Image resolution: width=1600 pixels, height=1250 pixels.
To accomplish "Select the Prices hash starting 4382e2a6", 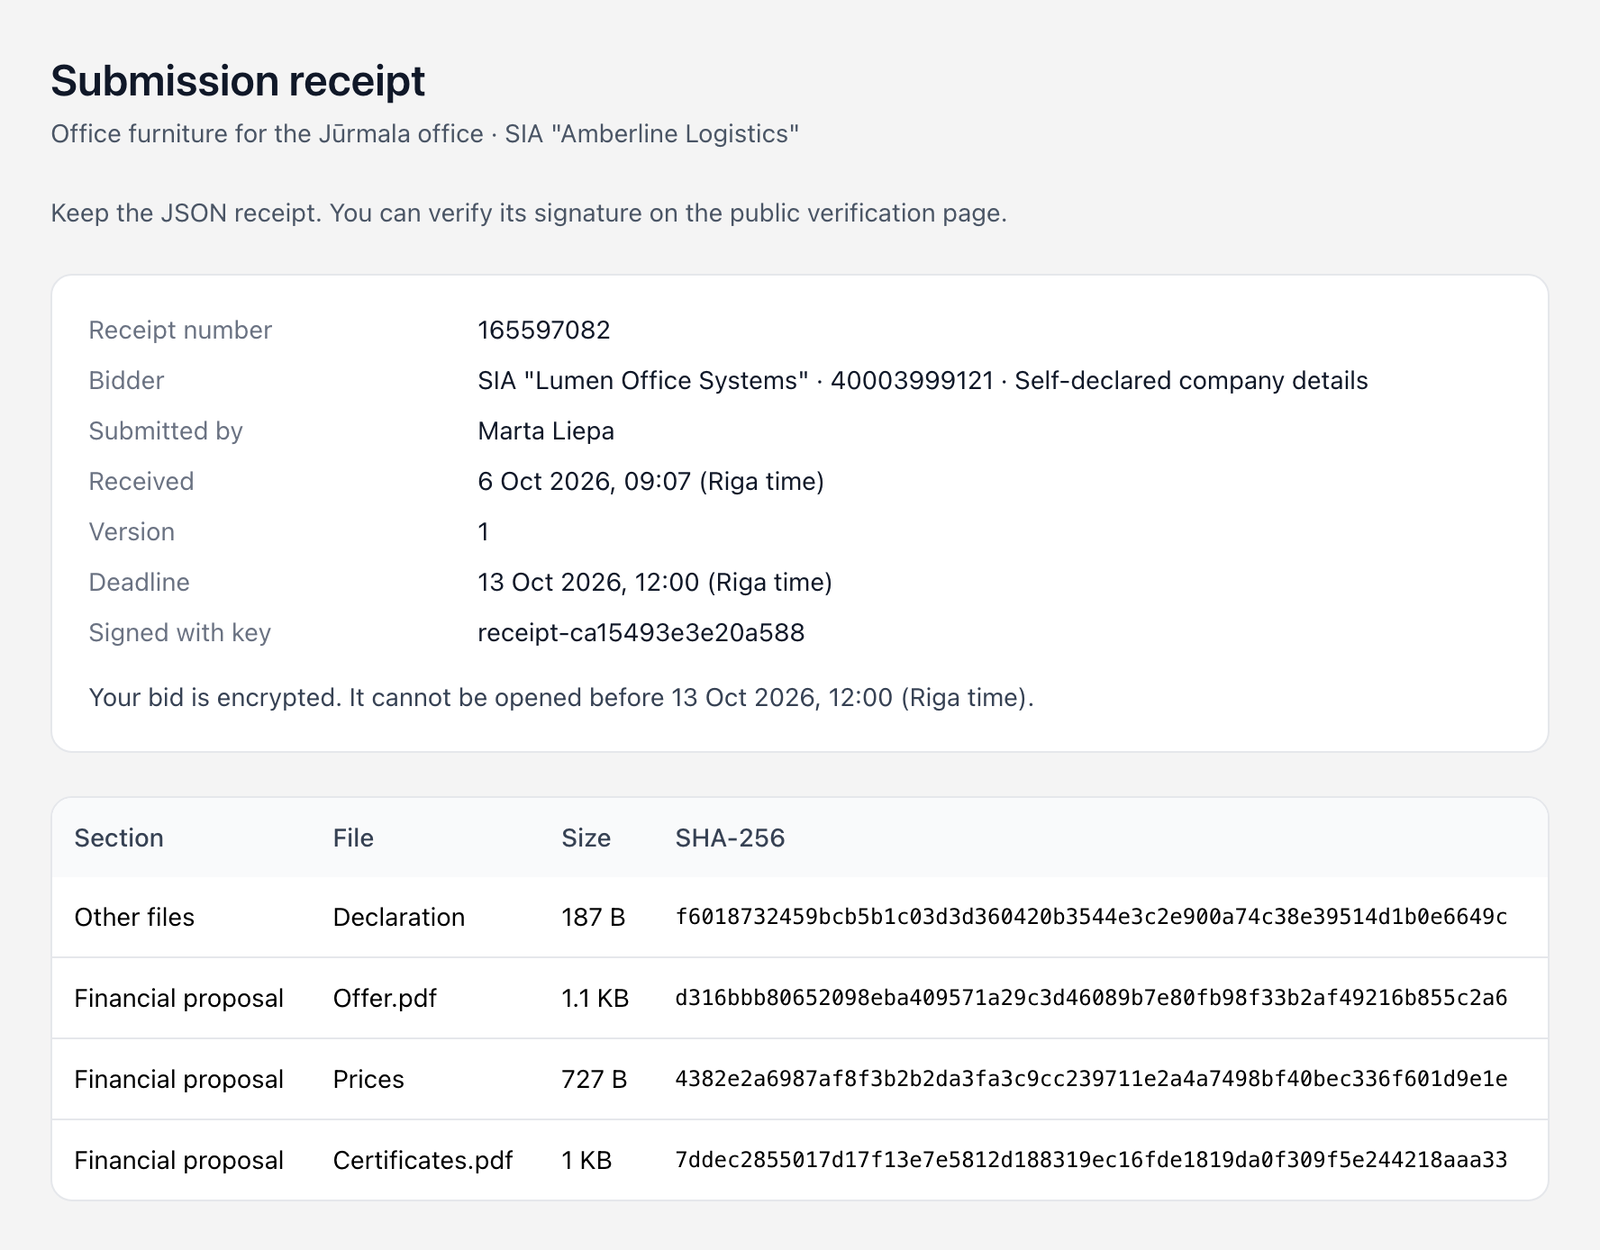I will [x=1092, y=1080].
